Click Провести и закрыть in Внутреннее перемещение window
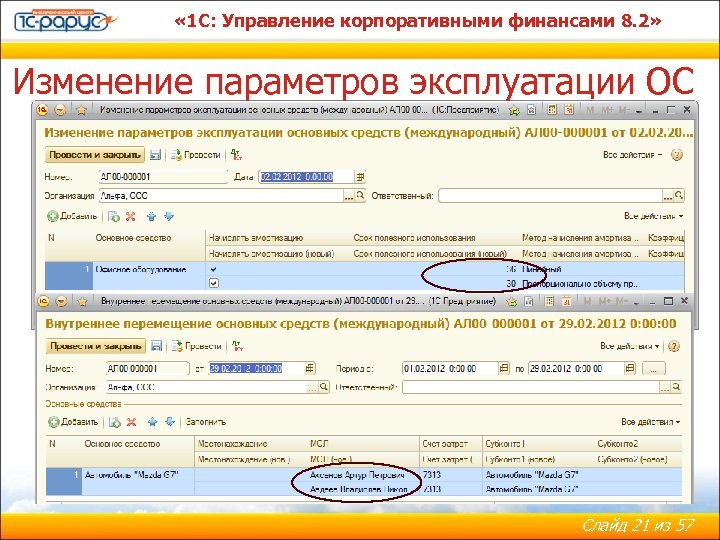Viewport: 720px width, 540px height. [x=96, y=346]
